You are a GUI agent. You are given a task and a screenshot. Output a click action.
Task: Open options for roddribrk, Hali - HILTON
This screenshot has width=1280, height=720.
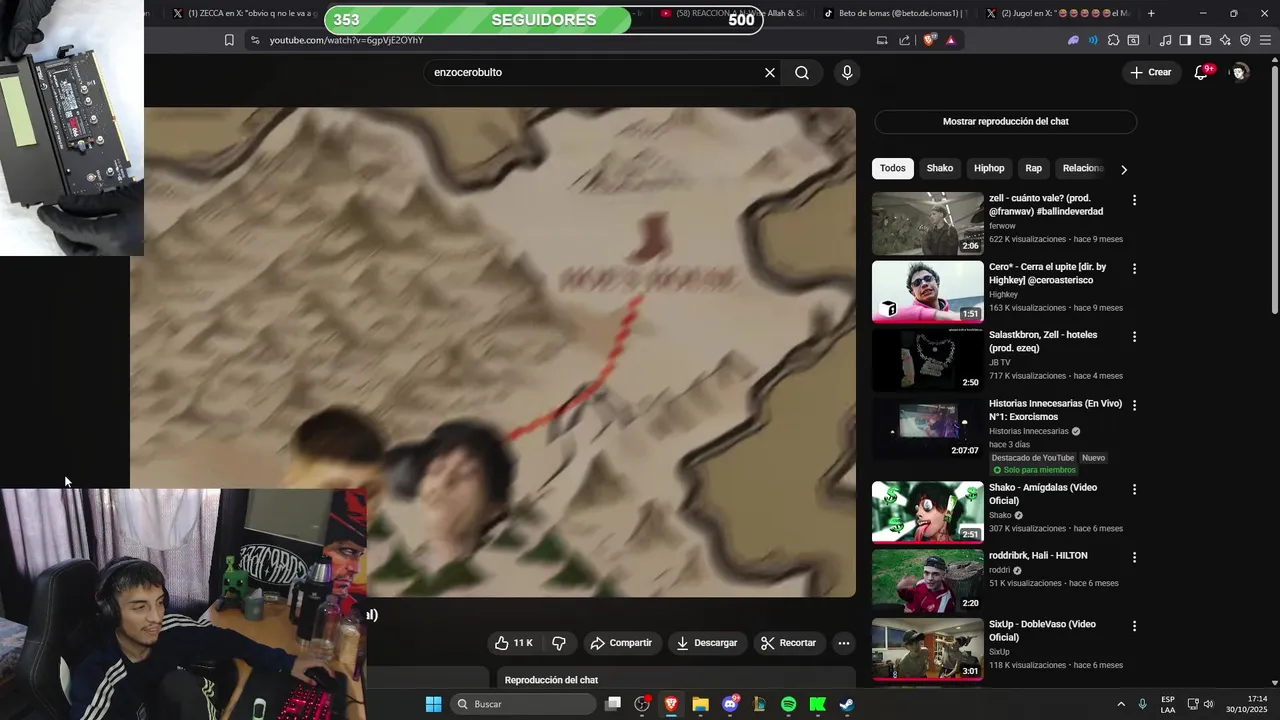click(1134, 557)
